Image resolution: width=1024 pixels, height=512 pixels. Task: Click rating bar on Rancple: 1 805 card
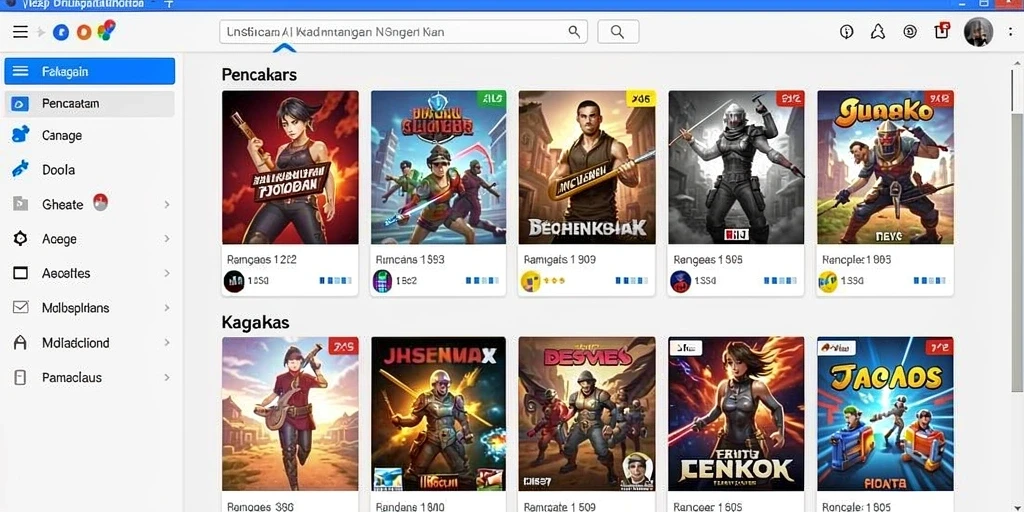(x=930, y=281)
